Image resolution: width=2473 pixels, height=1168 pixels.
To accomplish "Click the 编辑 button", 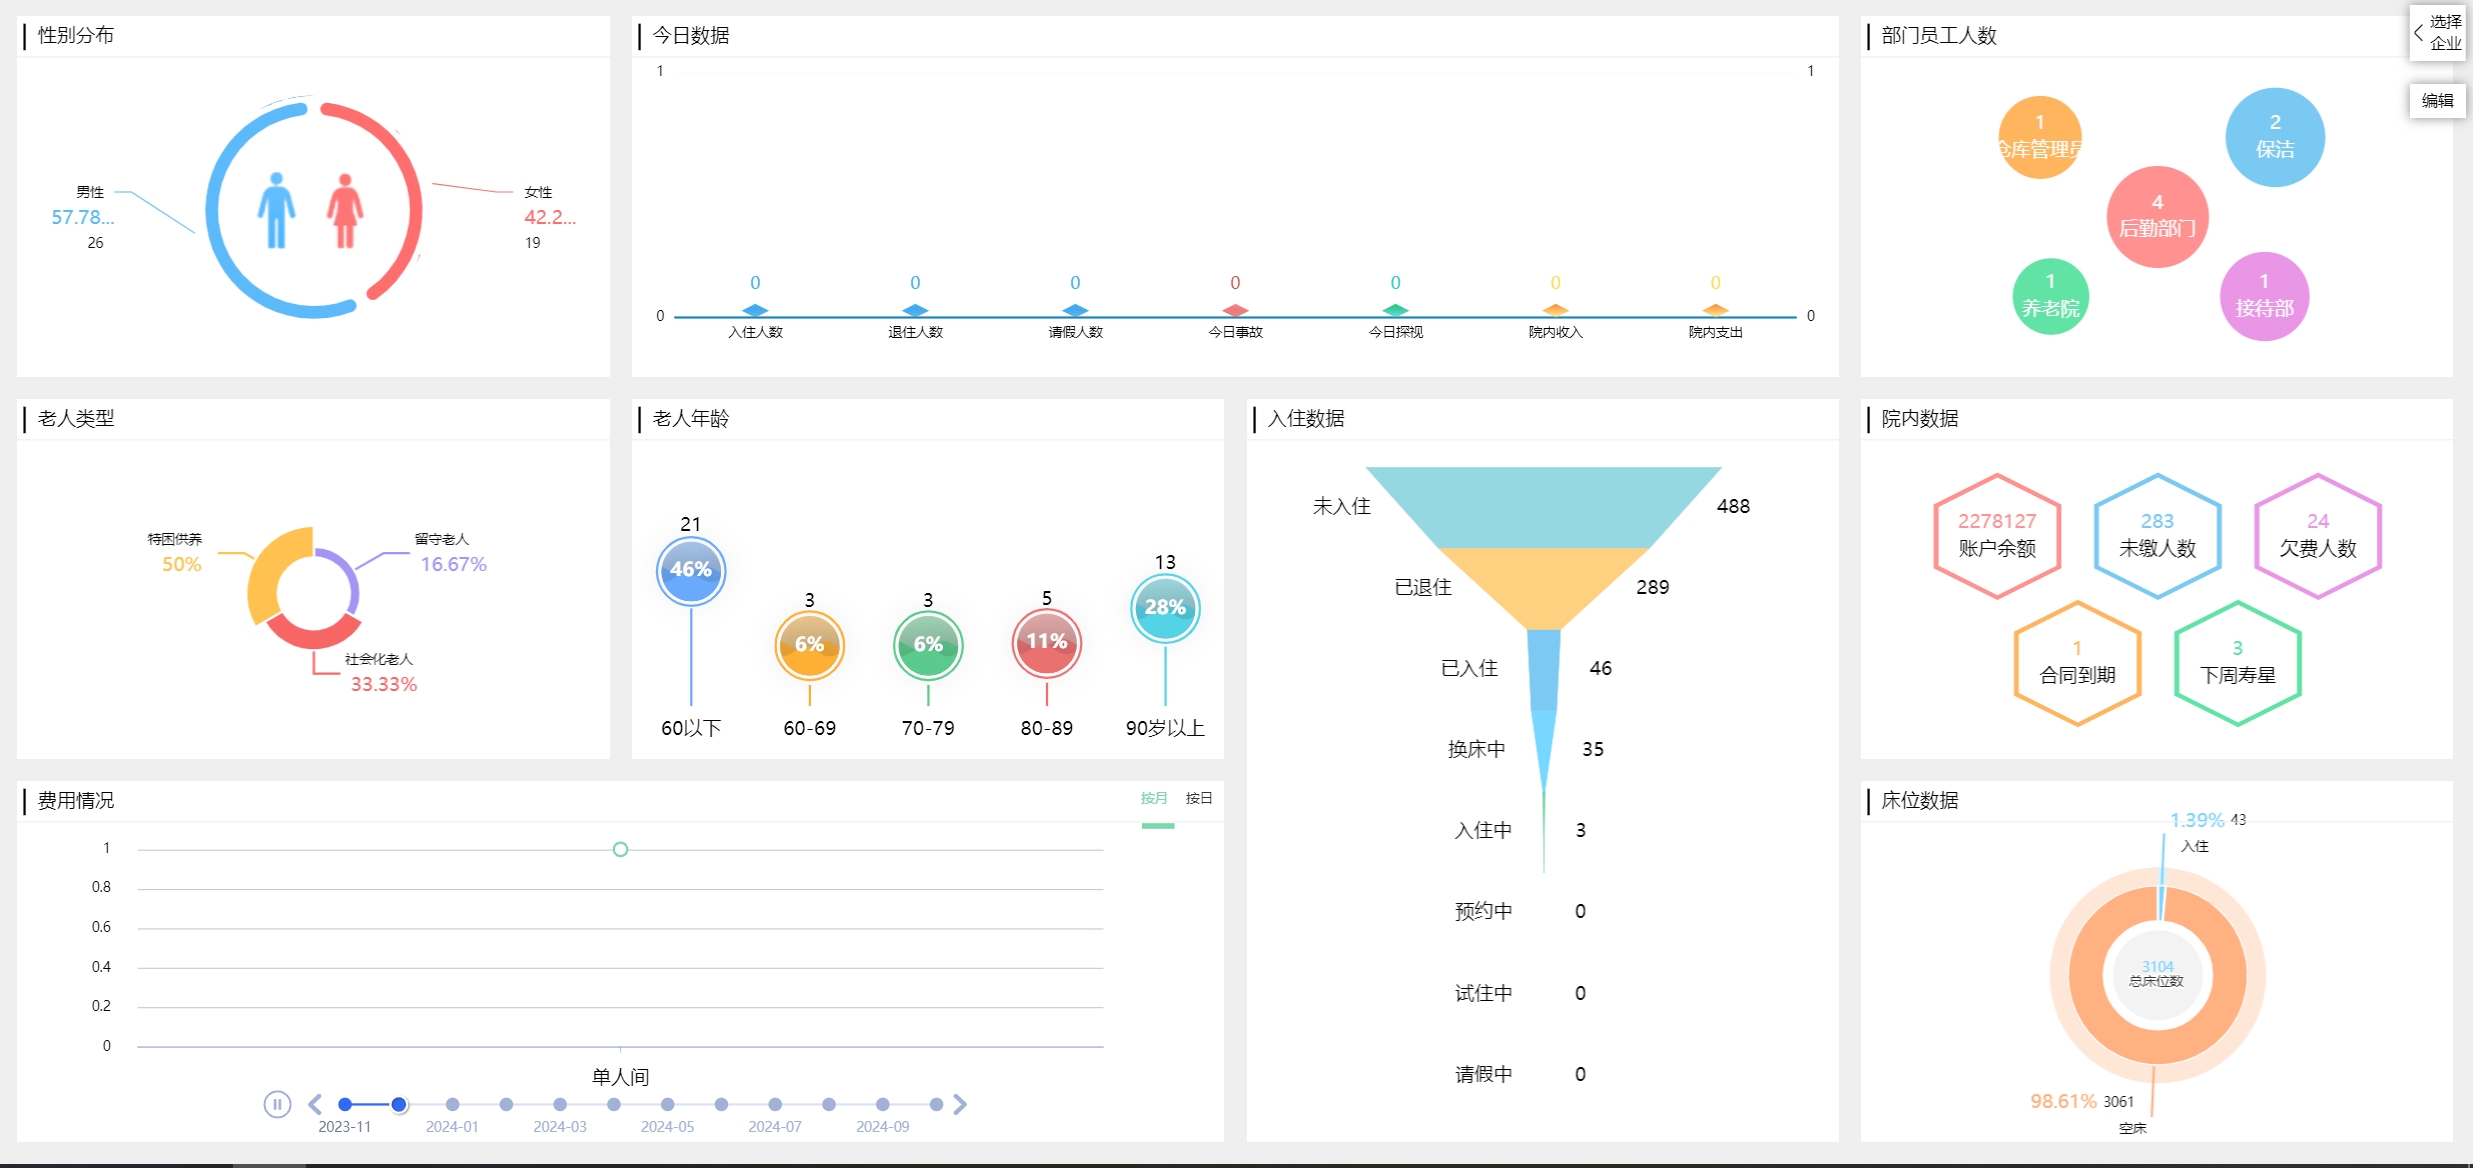I will coord(2437,101).
